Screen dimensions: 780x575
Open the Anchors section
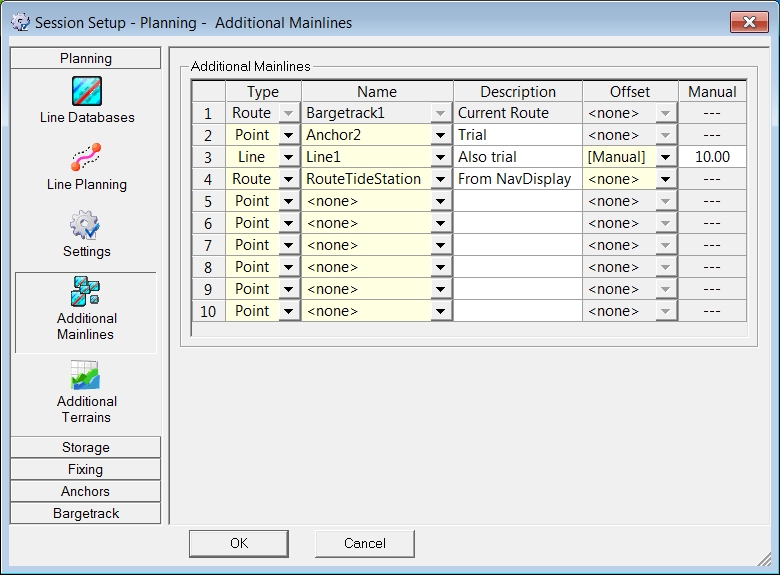pyautogui.click(x=85, y=491)
